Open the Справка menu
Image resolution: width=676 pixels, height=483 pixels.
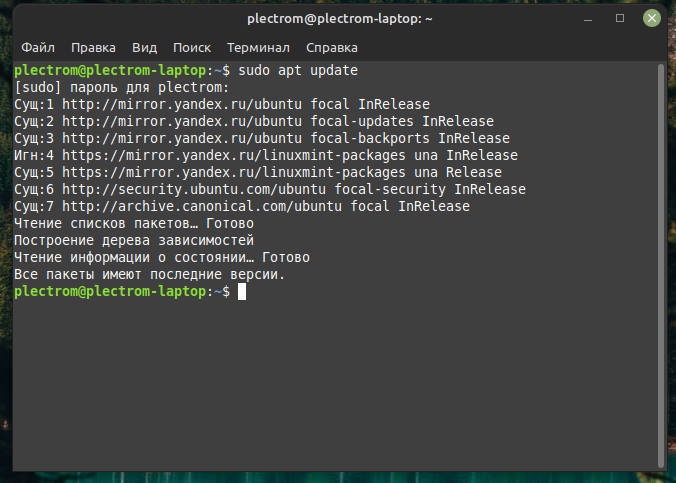tap(332, 47)
